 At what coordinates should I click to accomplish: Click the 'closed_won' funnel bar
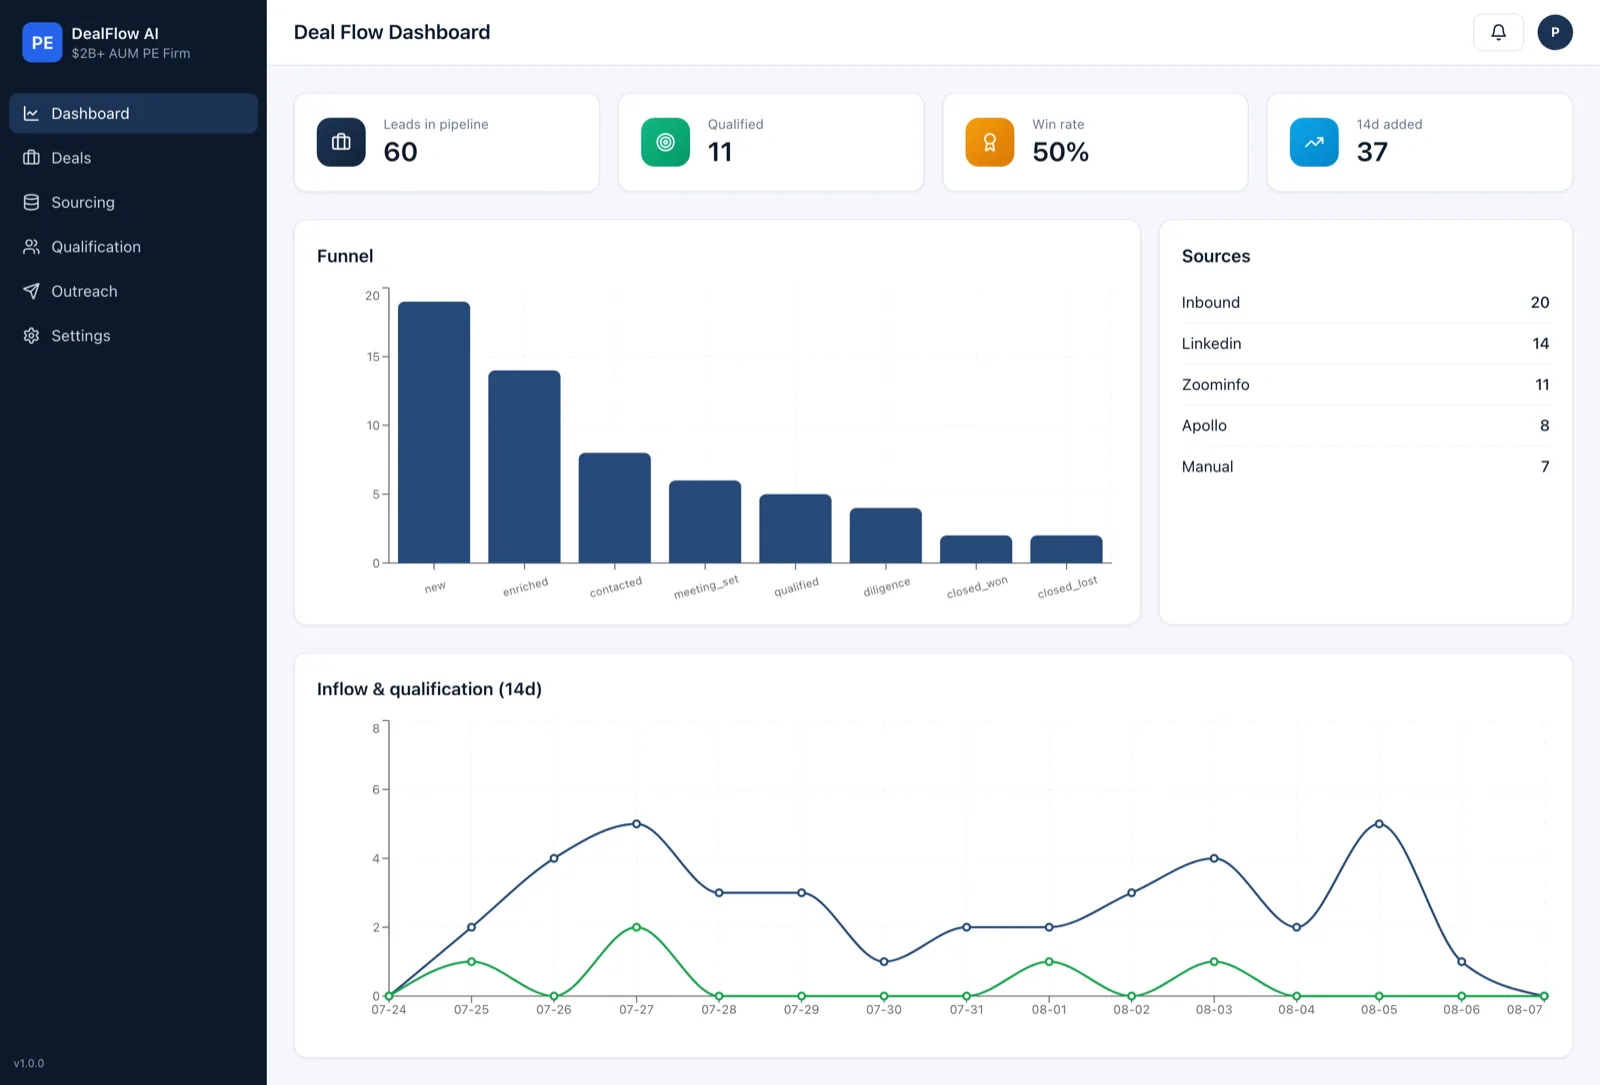pos(976,549)
